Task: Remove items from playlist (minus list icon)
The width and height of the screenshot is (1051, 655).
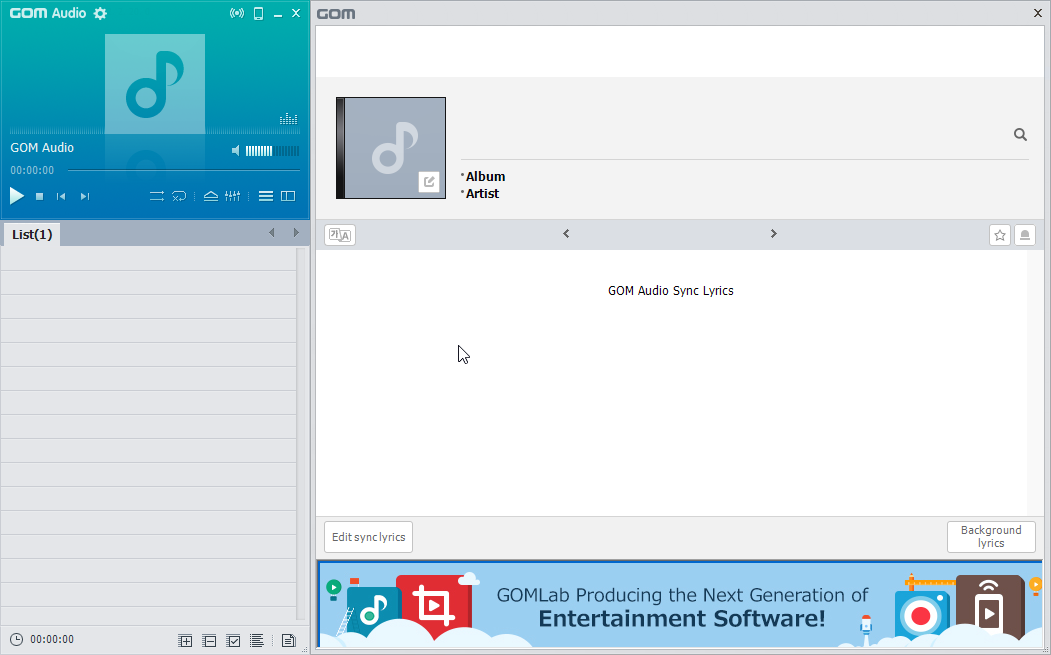Action: (209, 641)
